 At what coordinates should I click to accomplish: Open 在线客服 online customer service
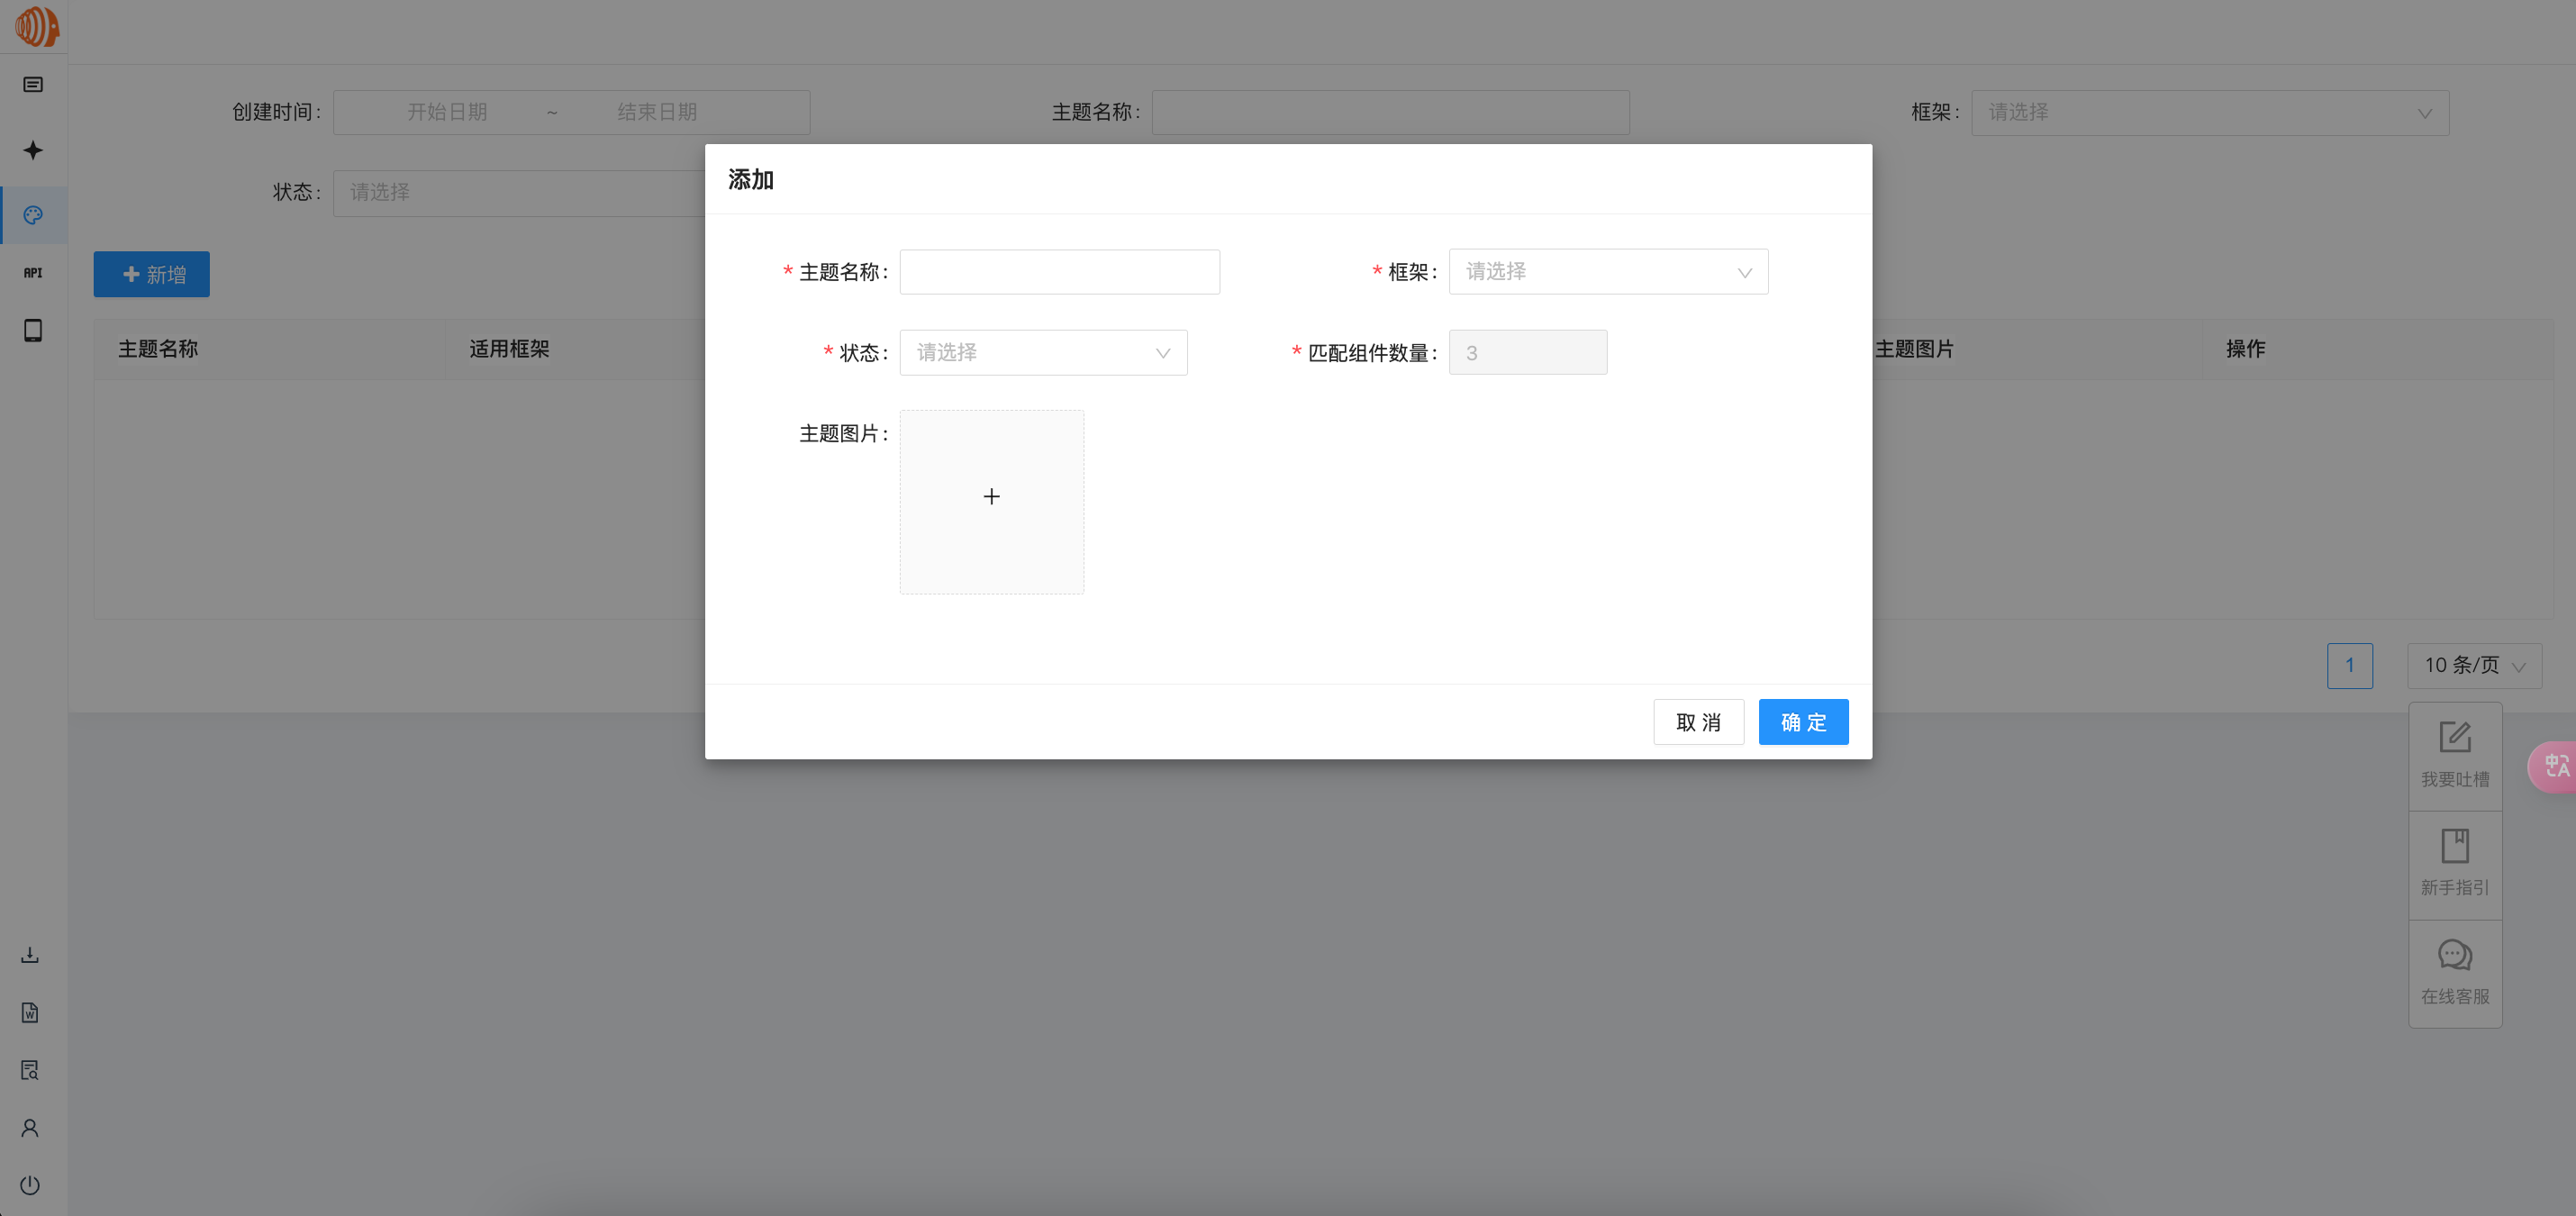point(2455,973)
